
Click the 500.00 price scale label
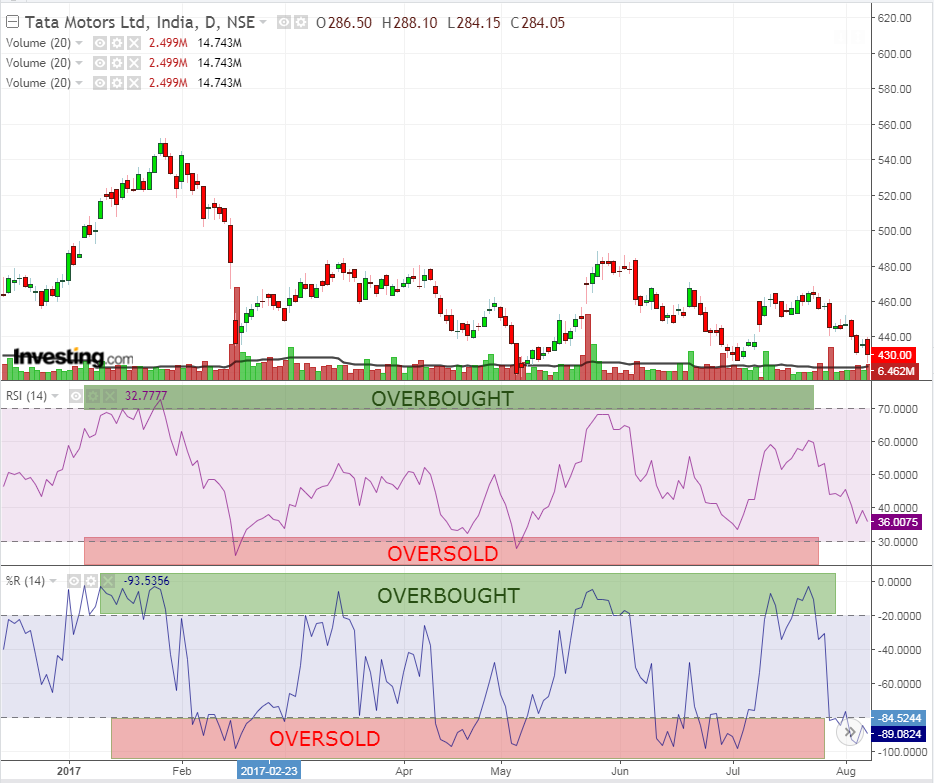click(895, 231)
